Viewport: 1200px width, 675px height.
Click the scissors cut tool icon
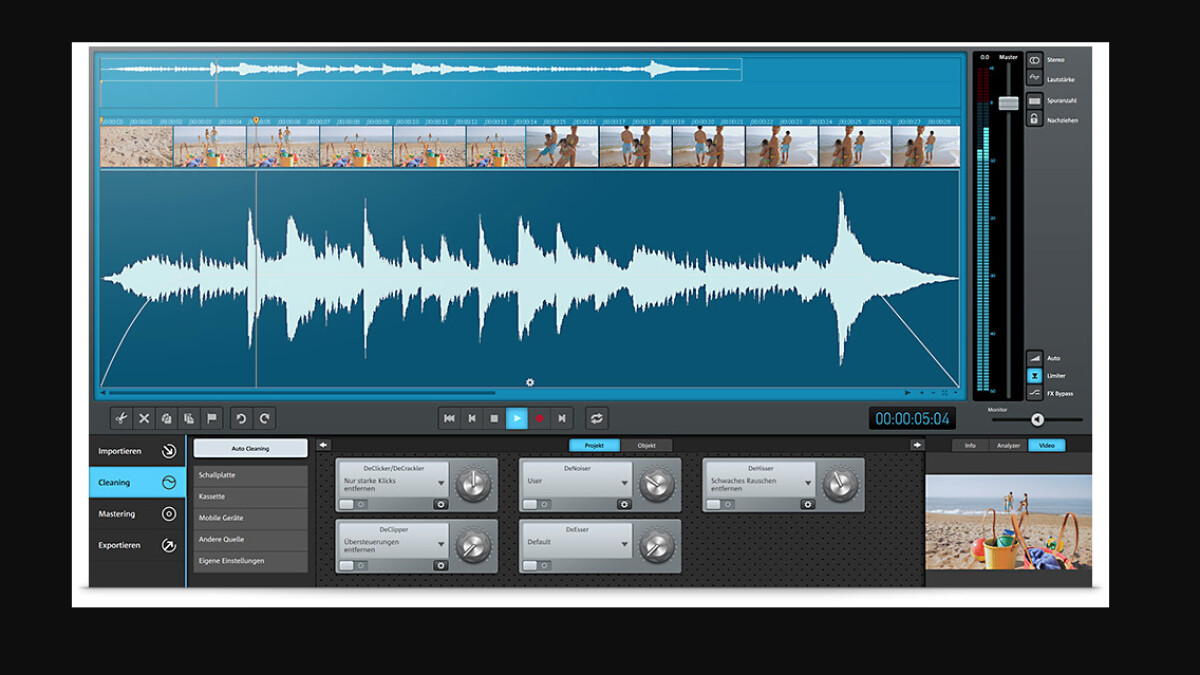(x=121, y=419)
